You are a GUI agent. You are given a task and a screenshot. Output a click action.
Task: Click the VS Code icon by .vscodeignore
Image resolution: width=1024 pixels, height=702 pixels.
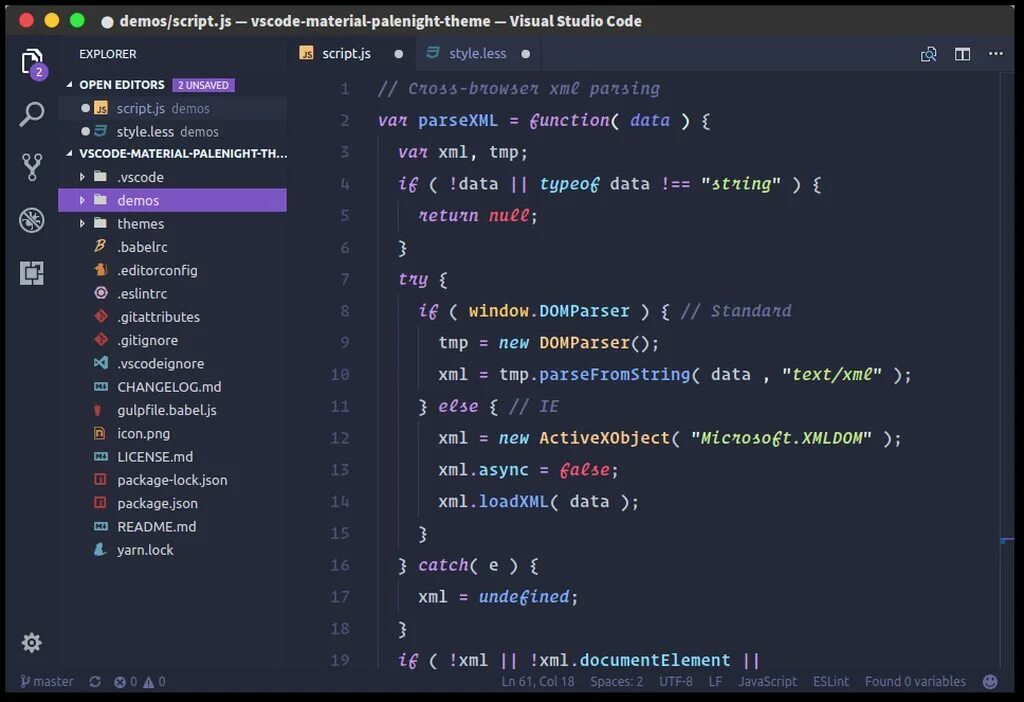(x=101, y=362)
